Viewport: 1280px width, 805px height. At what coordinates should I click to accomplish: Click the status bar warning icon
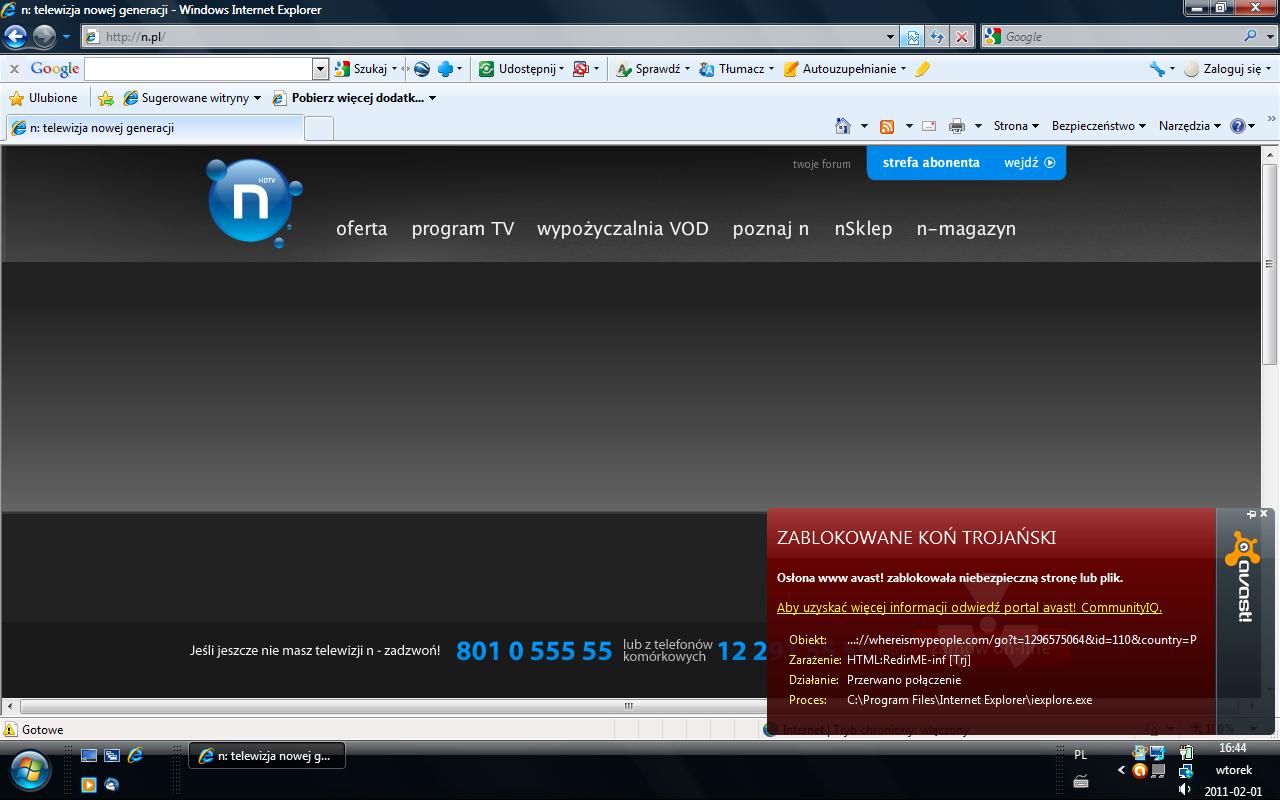coord(11,730)
